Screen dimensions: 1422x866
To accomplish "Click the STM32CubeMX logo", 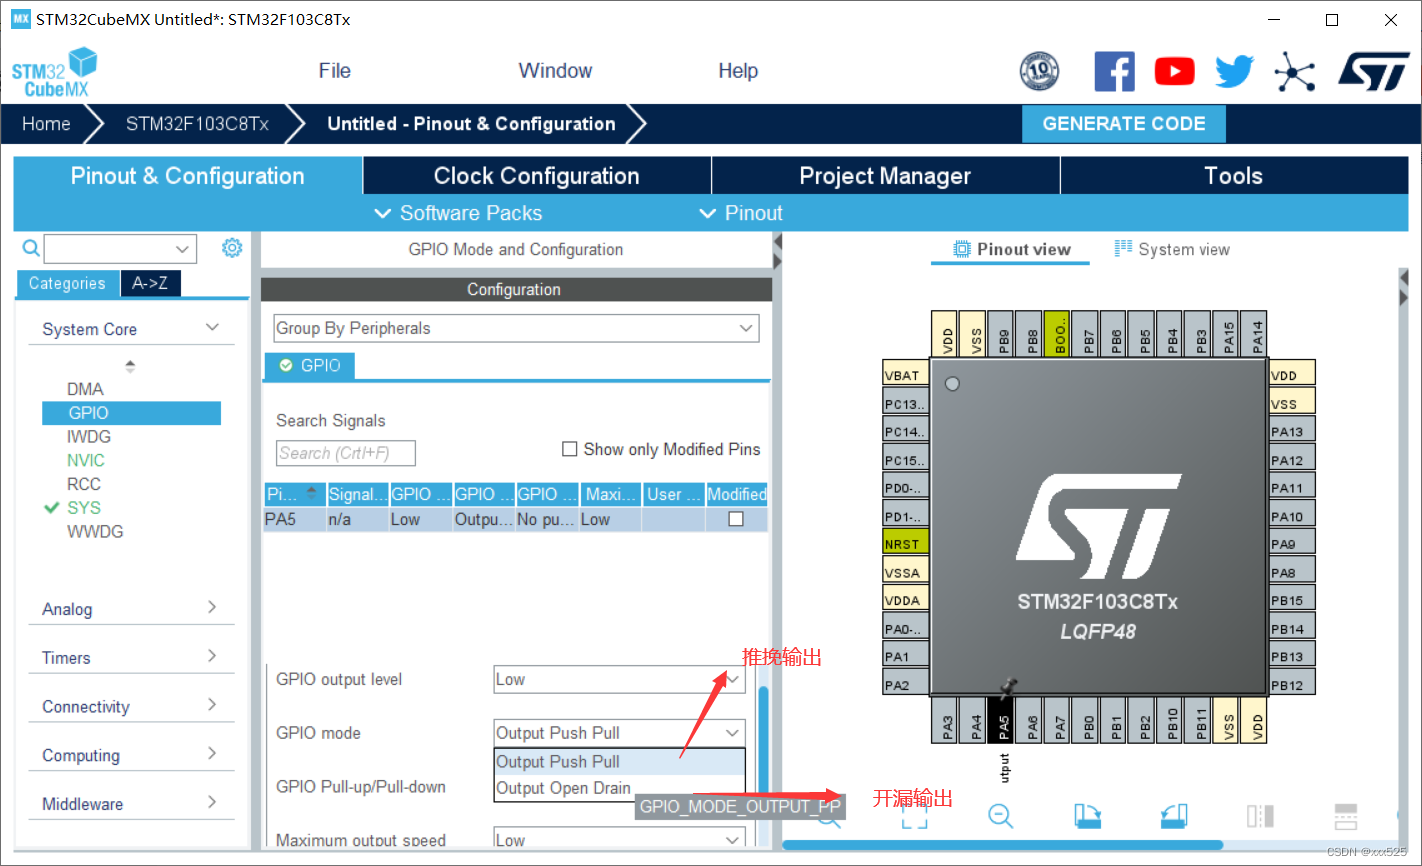I will pyautogui.click(x=54, y=72).
